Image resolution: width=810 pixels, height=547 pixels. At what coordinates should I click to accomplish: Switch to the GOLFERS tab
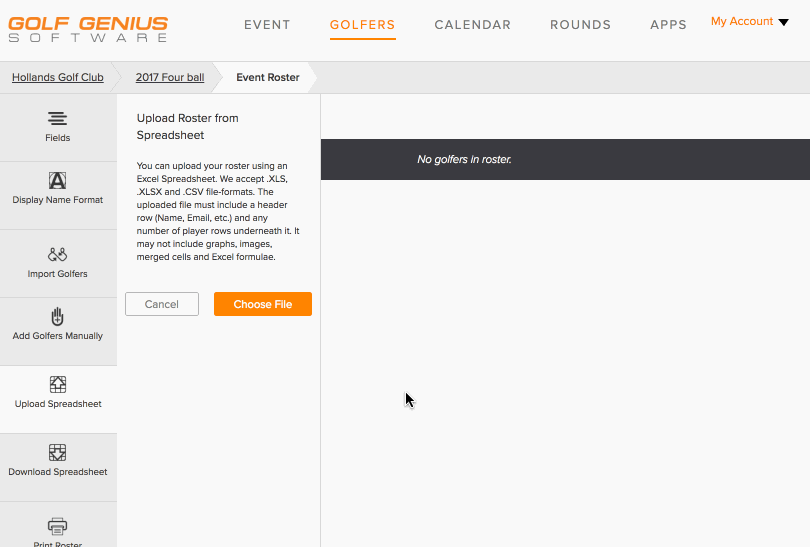tap(363, 25)
